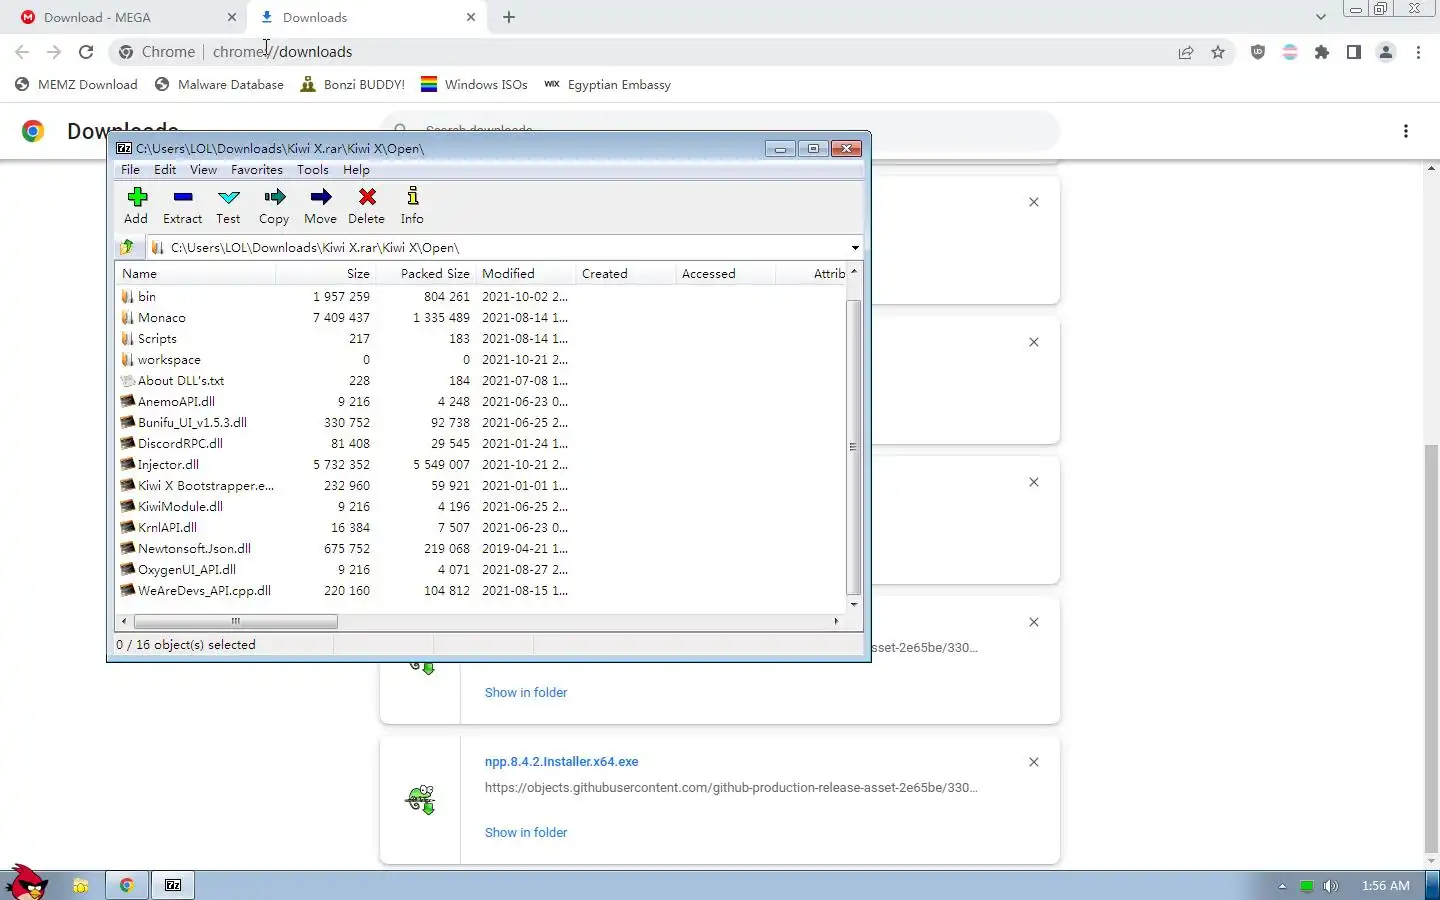Image resolution: width=1440 pixels, height=900 pixels.
Task: Open the Chrome tab search chevron
Action: pos(1320,17)
